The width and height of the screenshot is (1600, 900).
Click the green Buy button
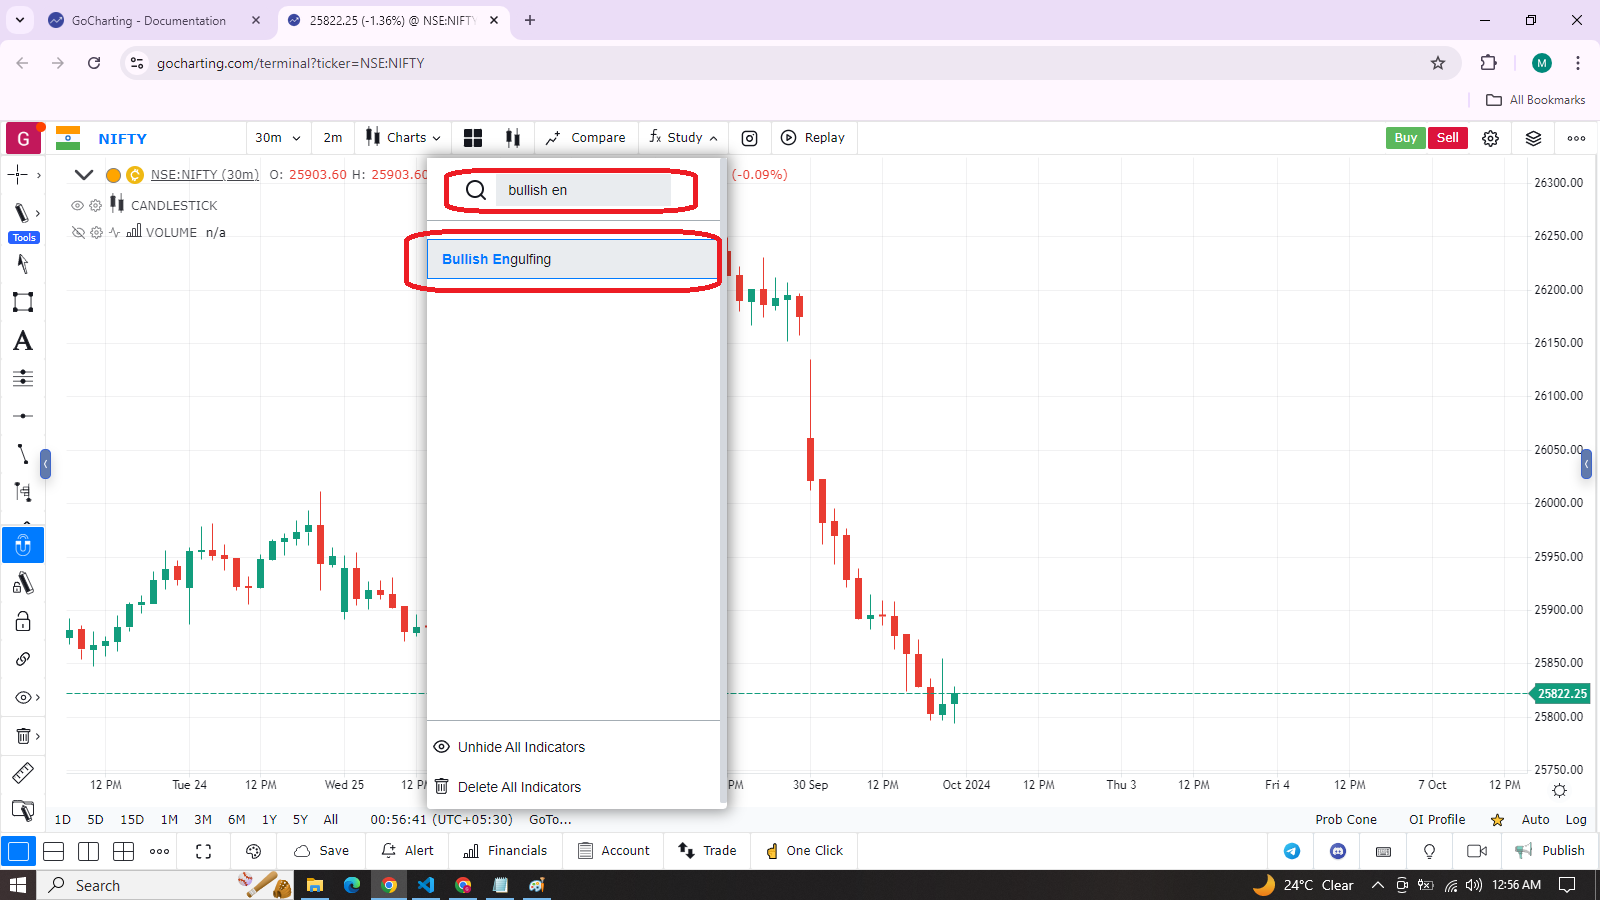pos(1406,138)
